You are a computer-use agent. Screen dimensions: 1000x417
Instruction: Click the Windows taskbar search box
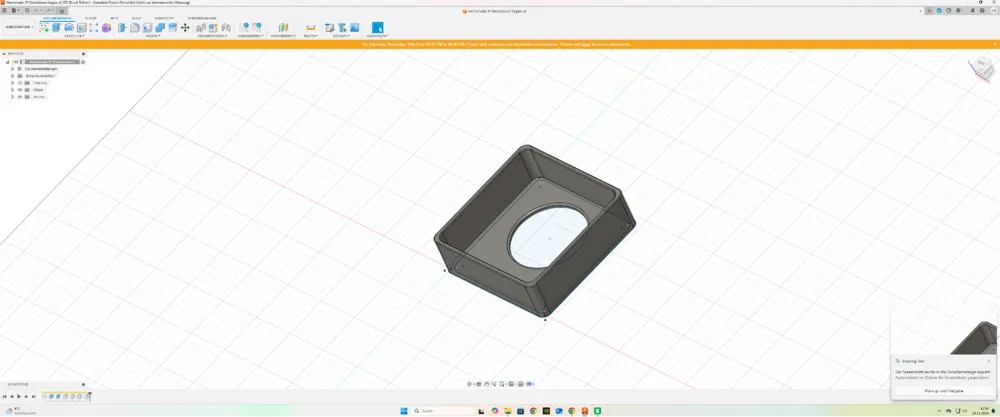coord(445,411)
